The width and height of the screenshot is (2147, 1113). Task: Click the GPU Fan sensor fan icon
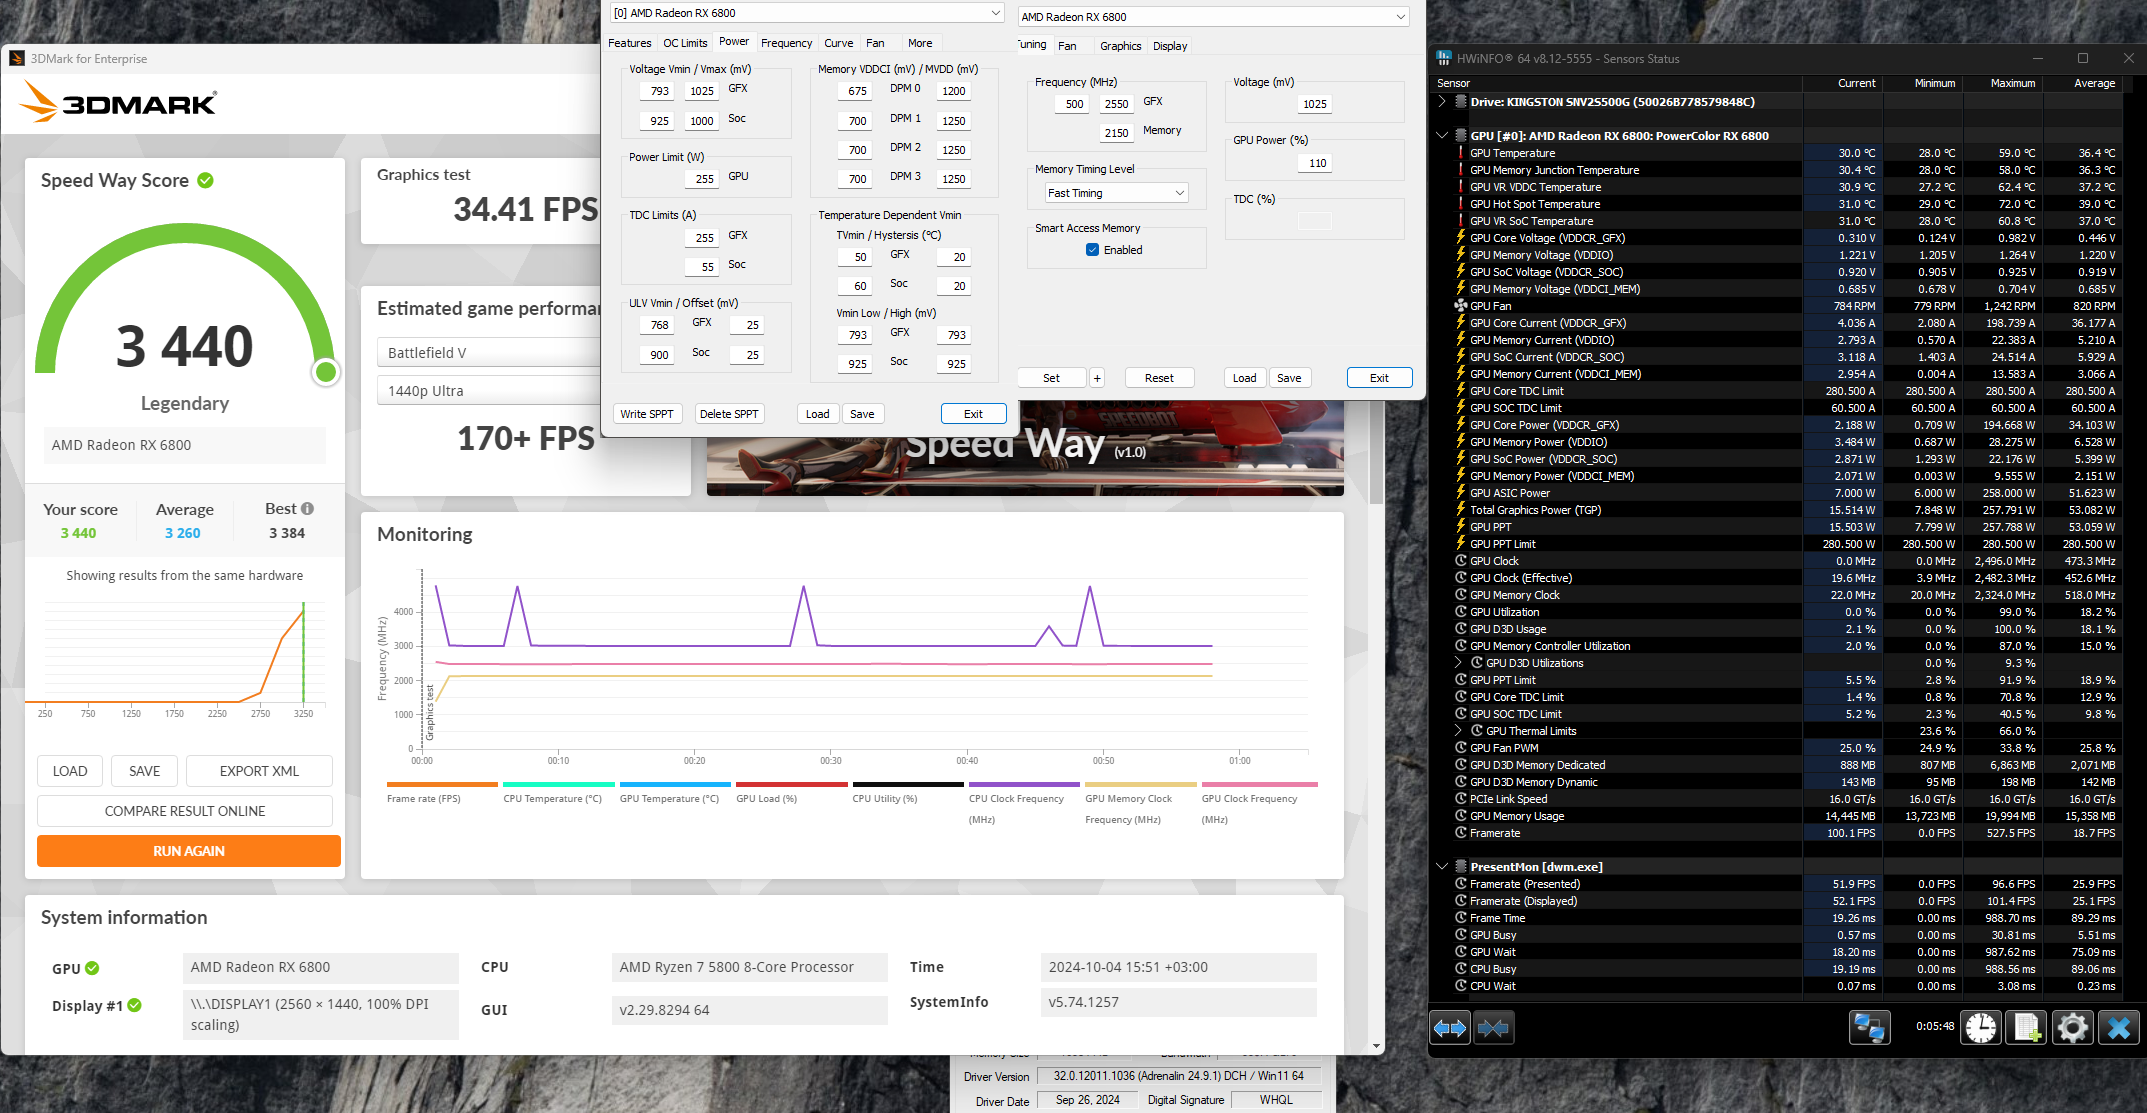click(x=1460, y=306)
